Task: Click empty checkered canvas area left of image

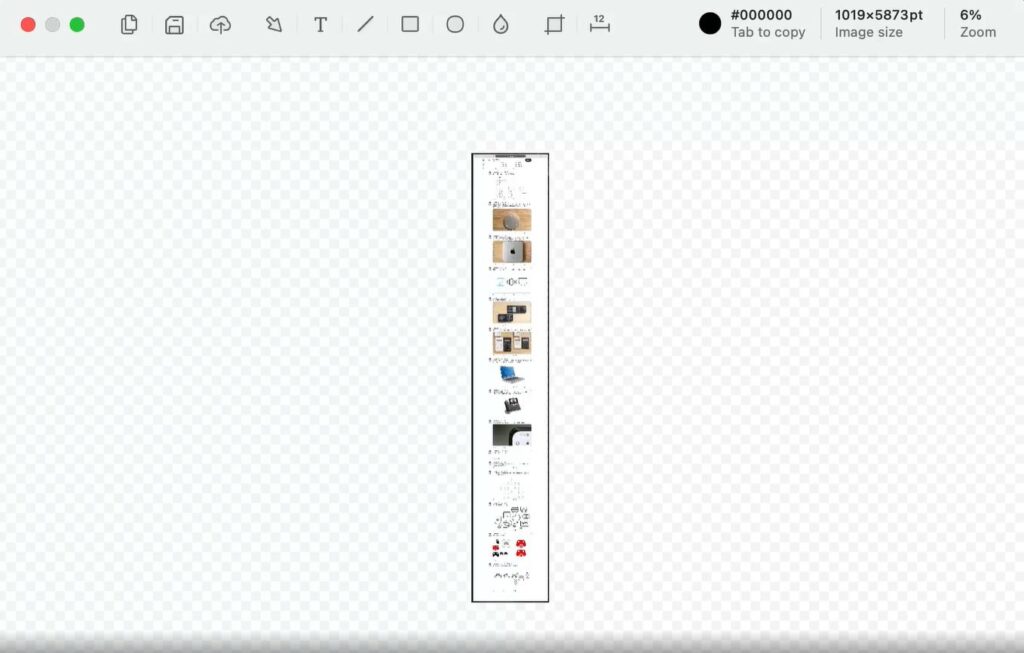Action: tap(250, 350)
